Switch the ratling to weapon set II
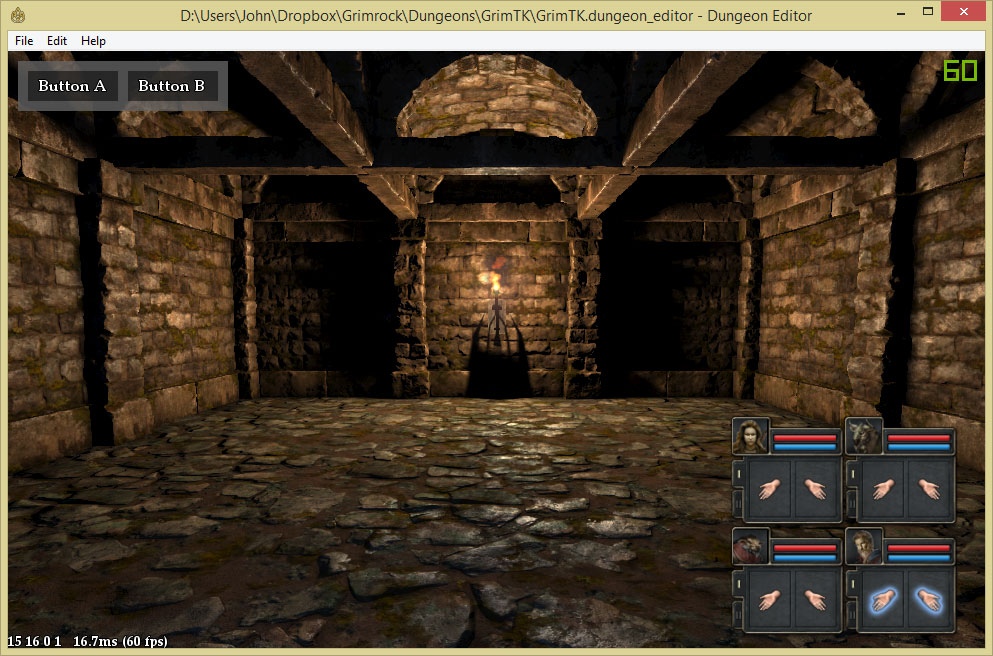Screen dimensions: 993x656 pyautogui.click(x=739, y=614)
